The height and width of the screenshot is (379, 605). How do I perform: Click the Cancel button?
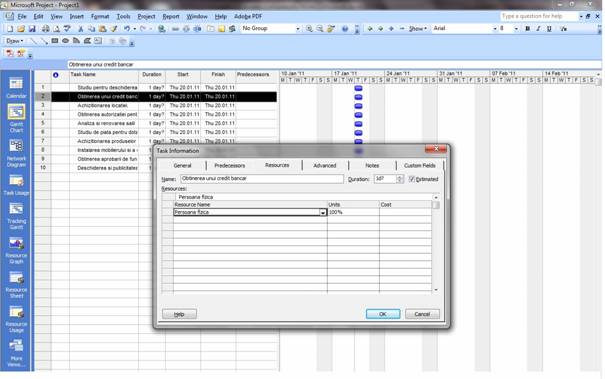point(422,314)
